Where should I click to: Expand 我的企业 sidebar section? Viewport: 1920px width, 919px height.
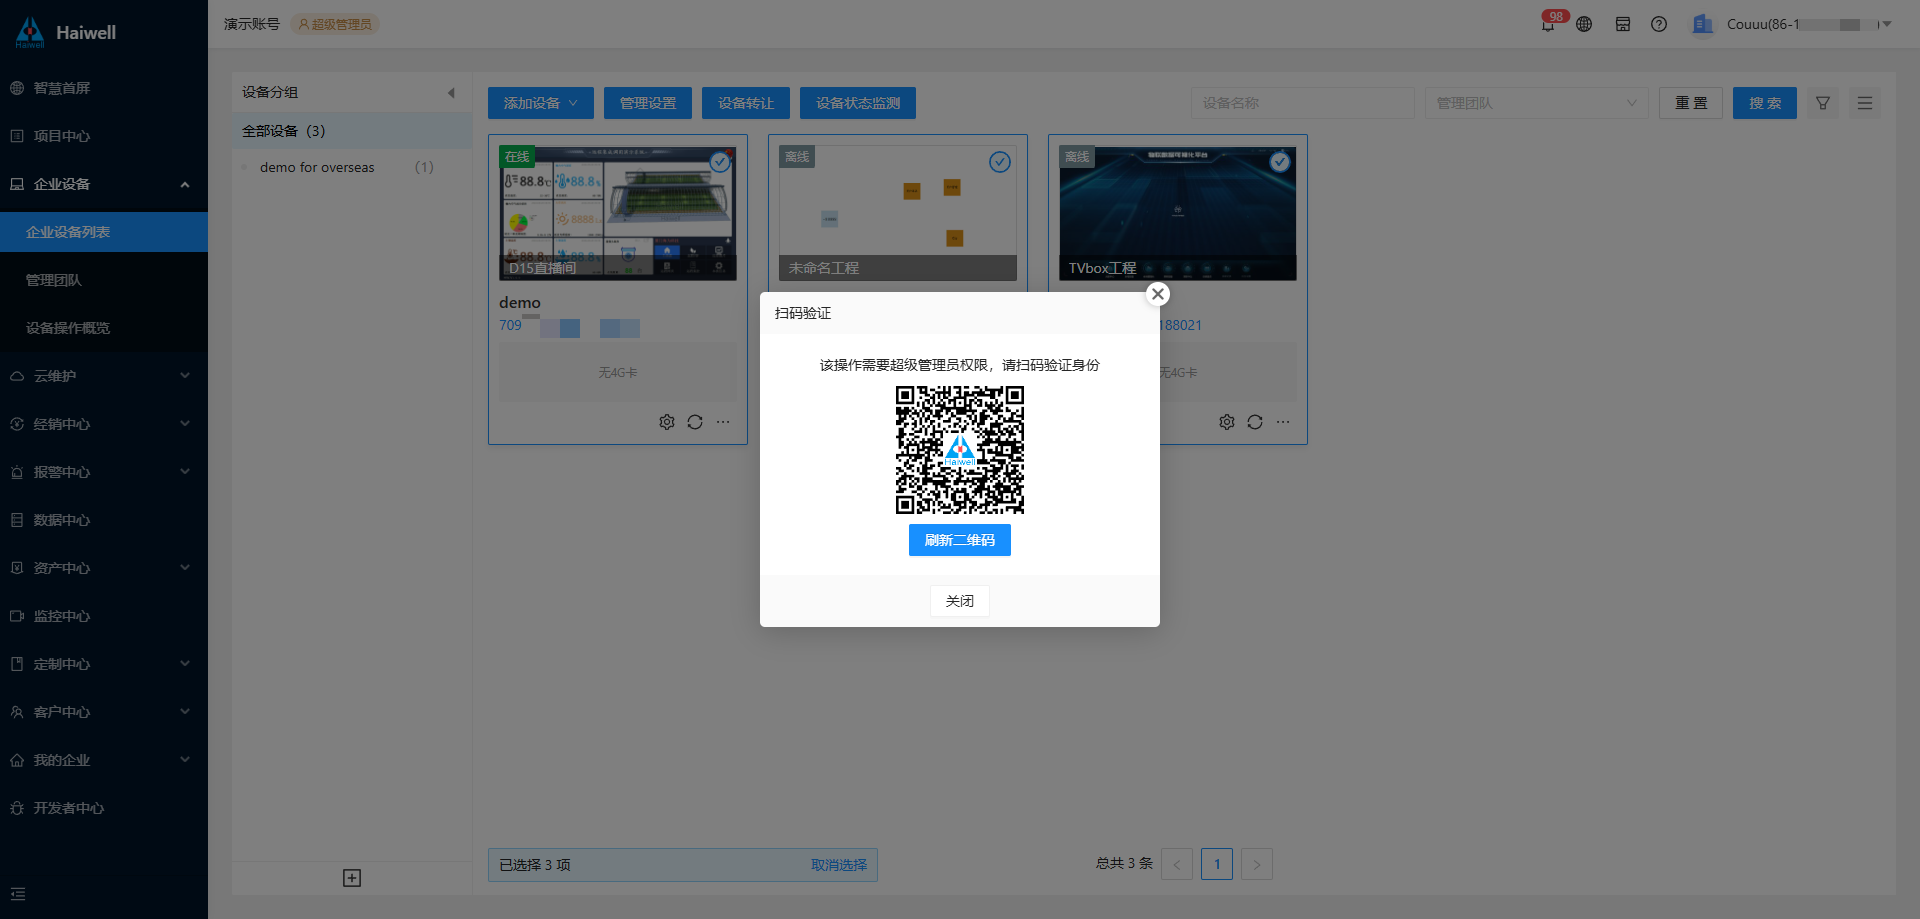click(x=104, y=760)
